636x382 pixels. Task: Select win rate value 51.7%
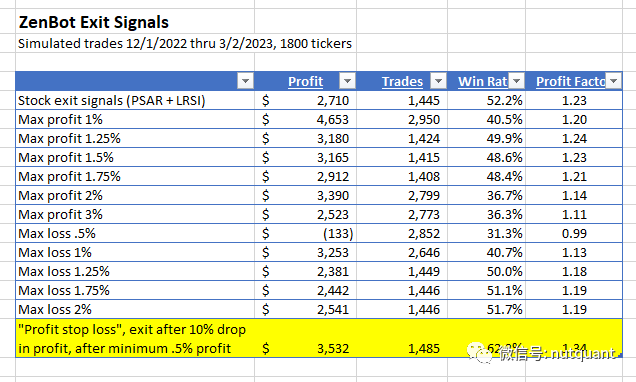tap(505, 310)
